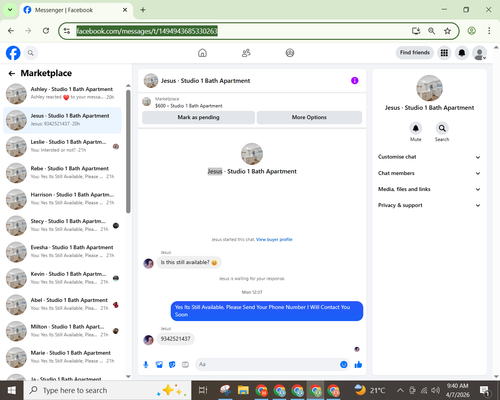Attach a file with the photo icon
500x400 pixels.
pyautogui.click(x=159, y=364)
